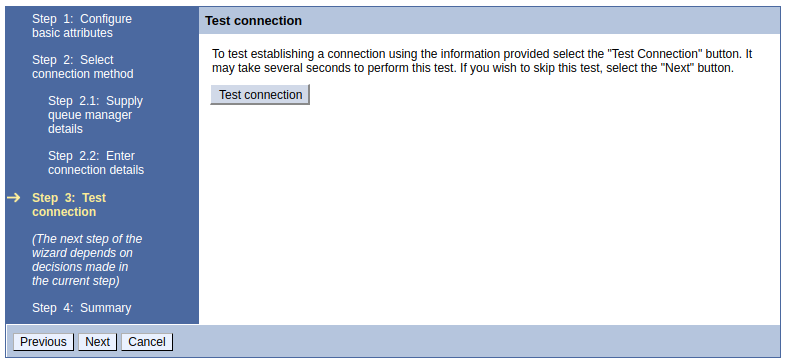Click blank sidebar area left of Step 1

[x=18, y=26]
